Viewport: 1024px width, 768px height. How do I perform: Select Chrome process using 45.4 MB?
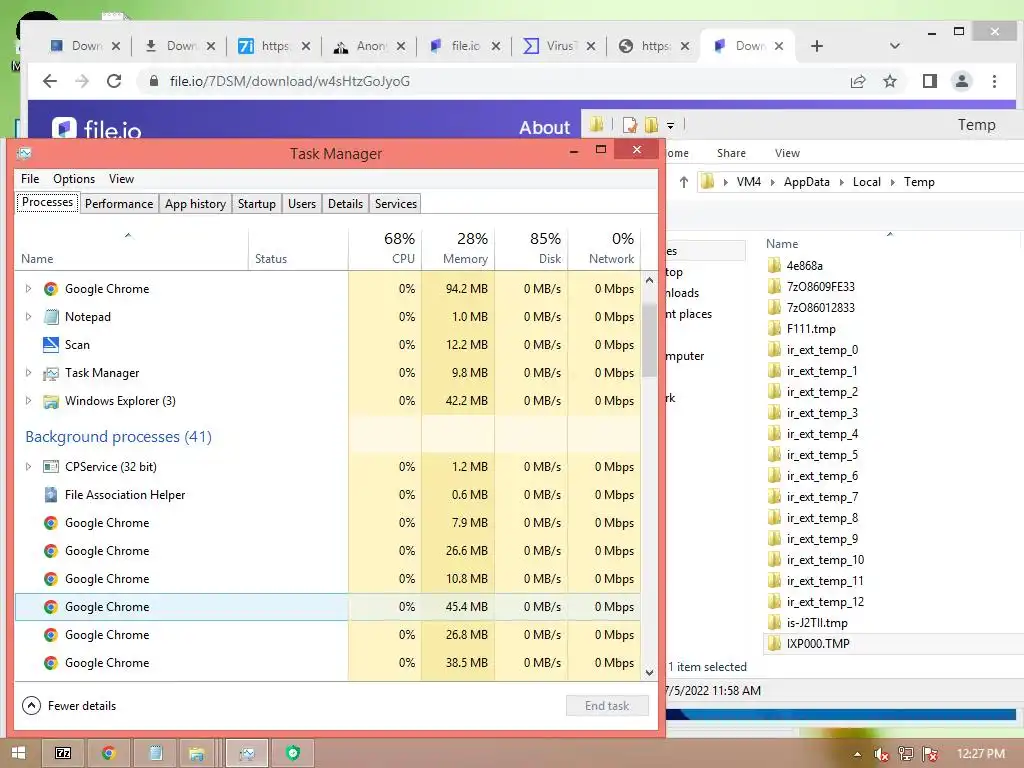328,607
